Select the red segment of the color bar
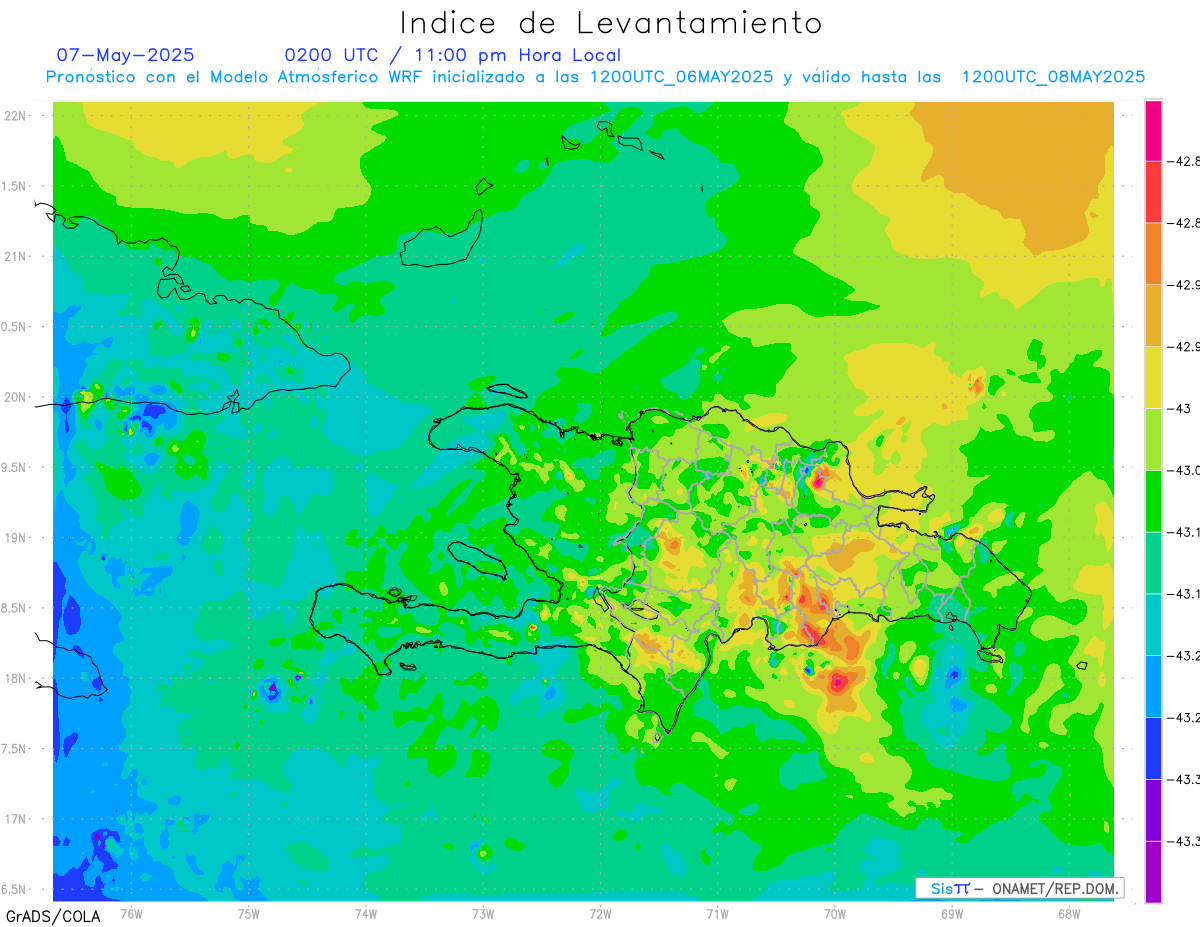Image resolution: width=1200 pixels, height=927 pixels. coord(1153,191)
